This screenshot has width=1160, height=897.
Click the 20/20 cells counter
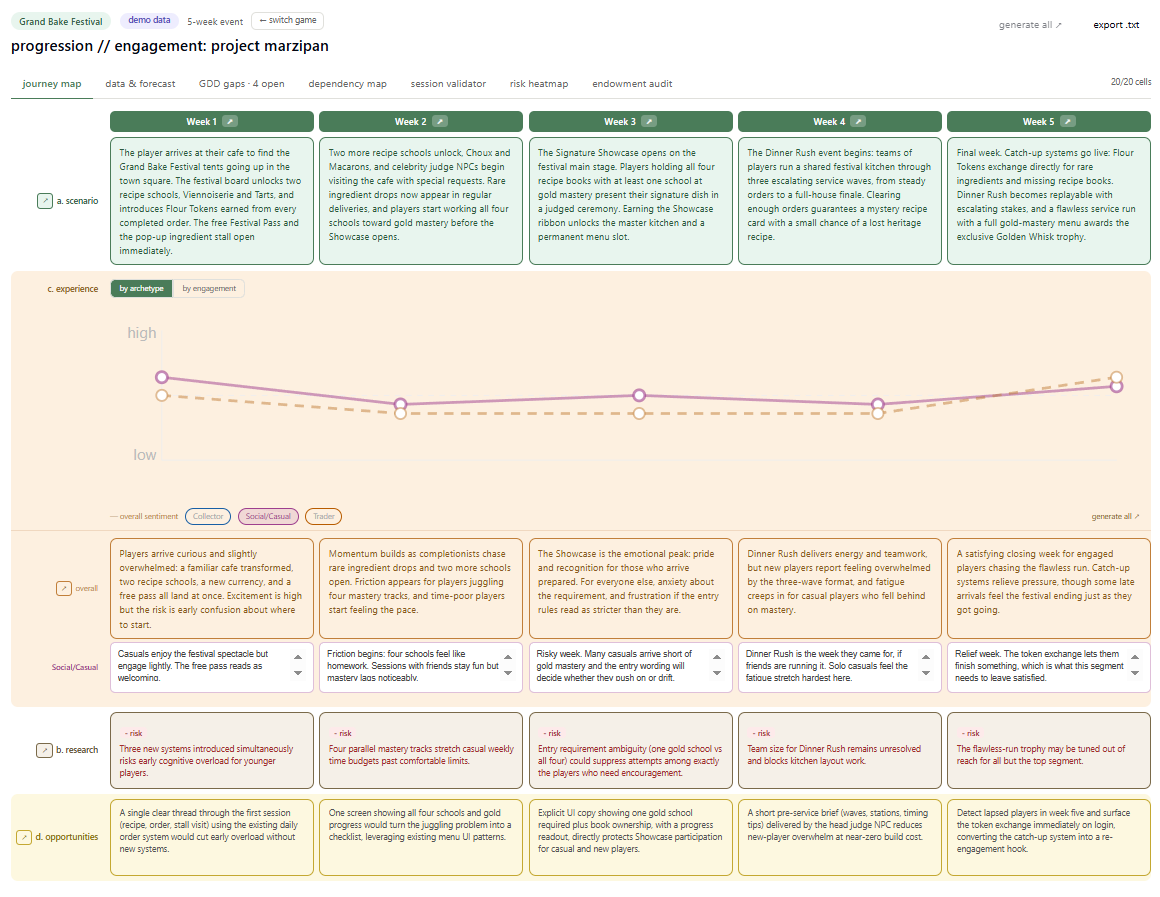point(1130,82)
